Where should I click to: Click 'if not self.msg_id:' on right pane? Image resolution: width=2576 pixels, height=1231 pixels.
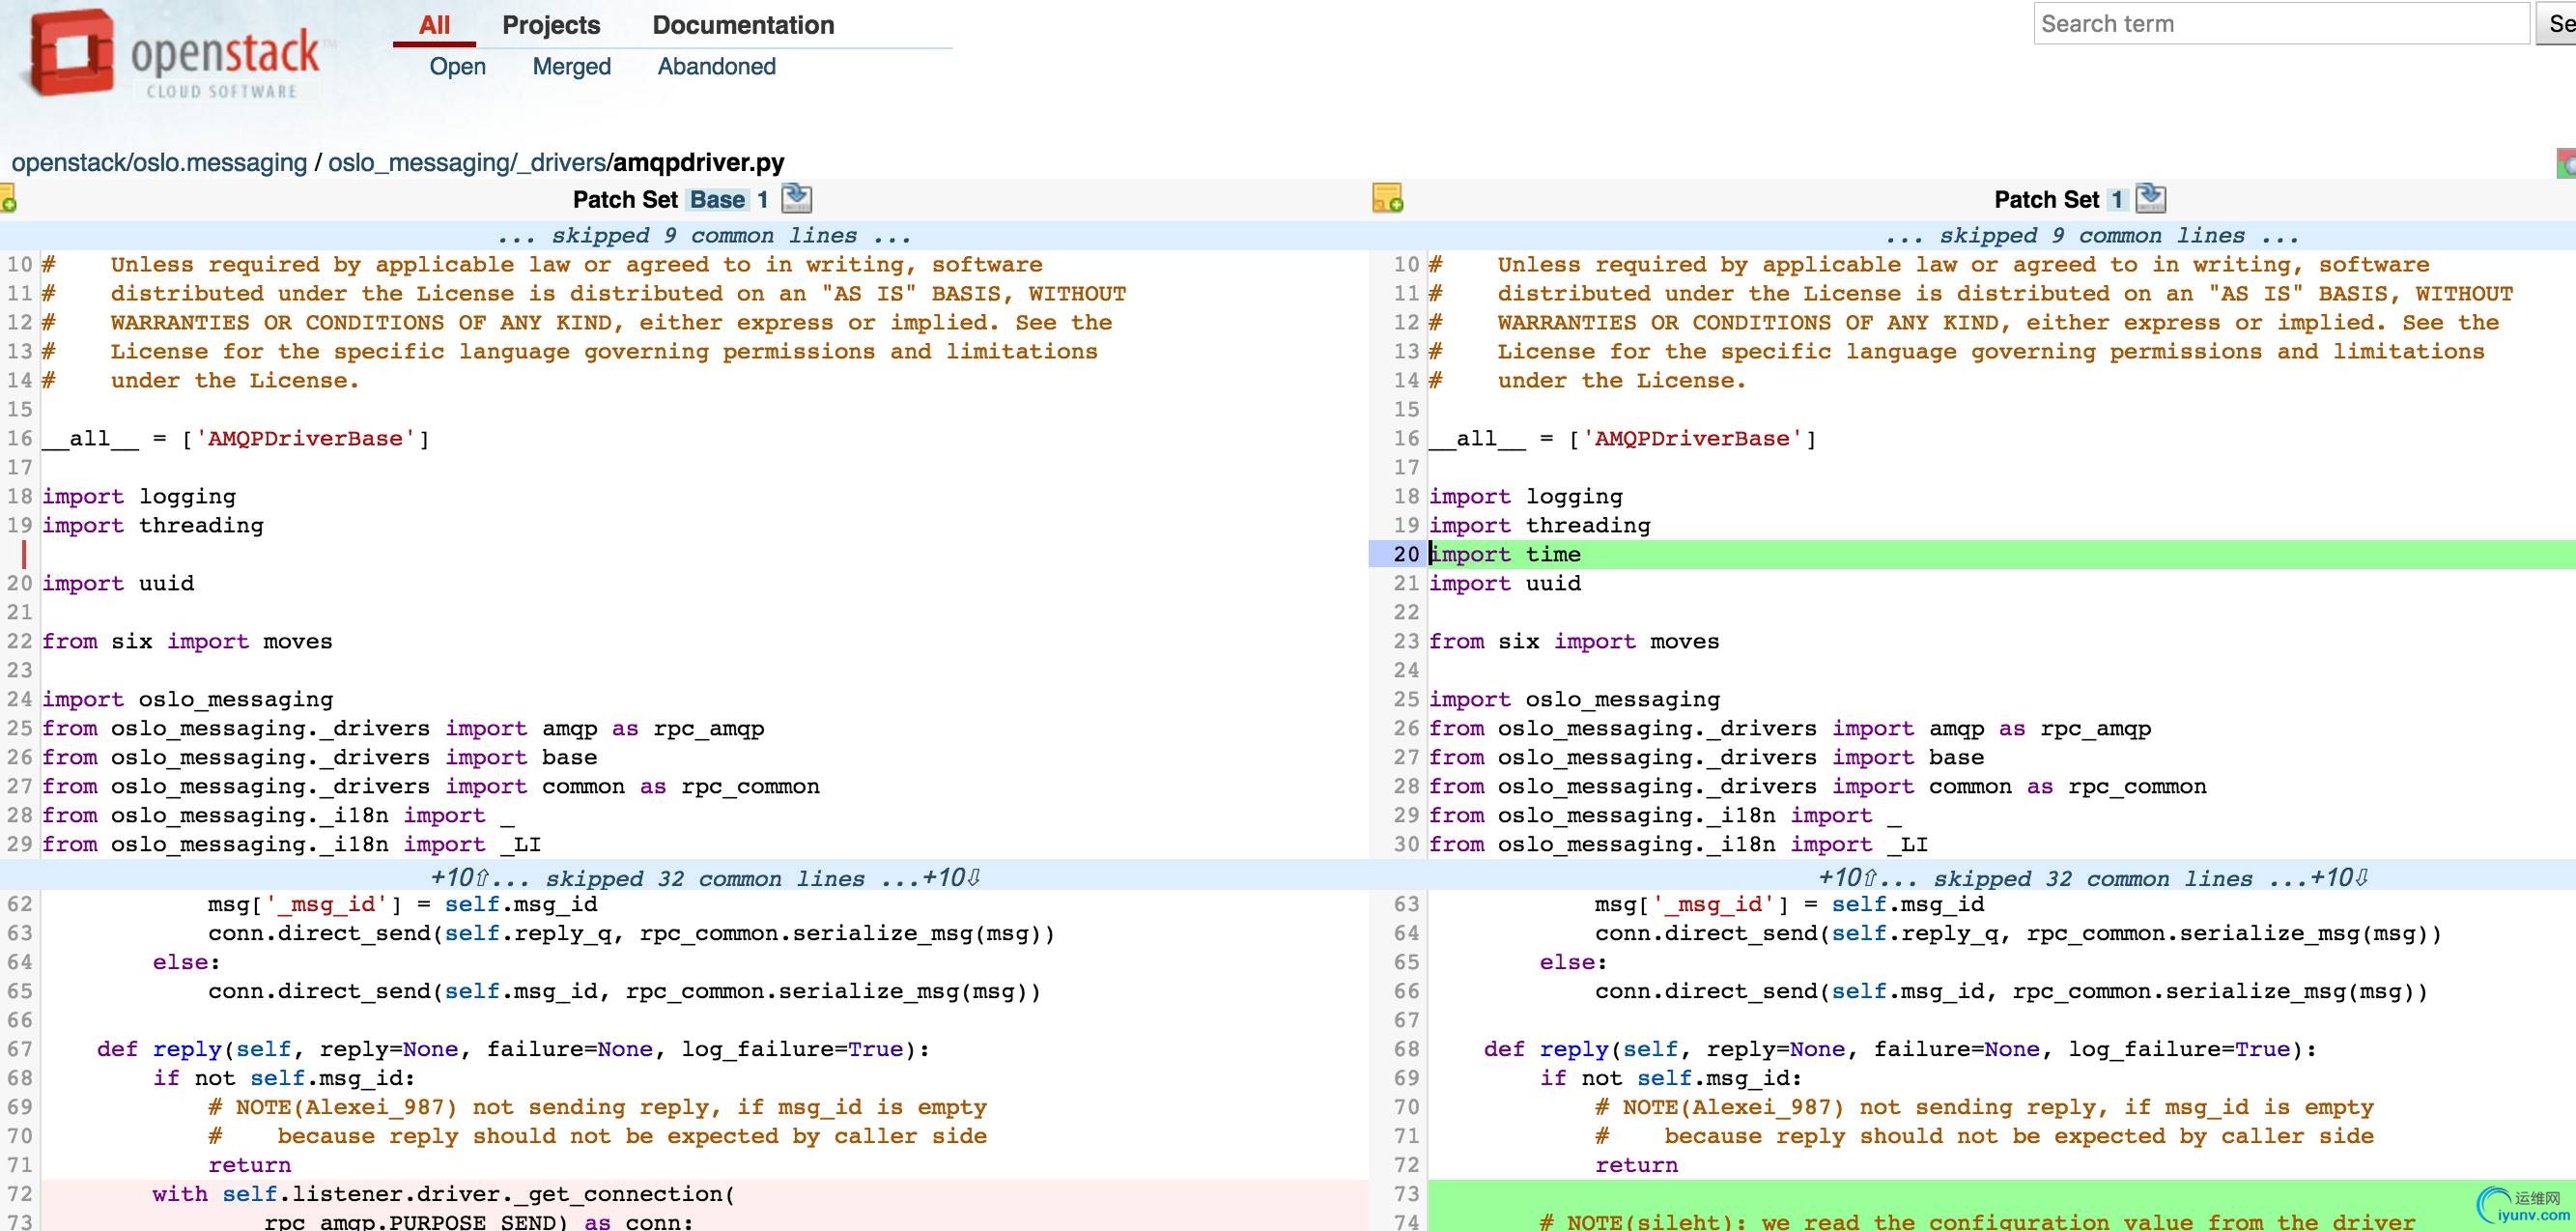point(1670,1078)
